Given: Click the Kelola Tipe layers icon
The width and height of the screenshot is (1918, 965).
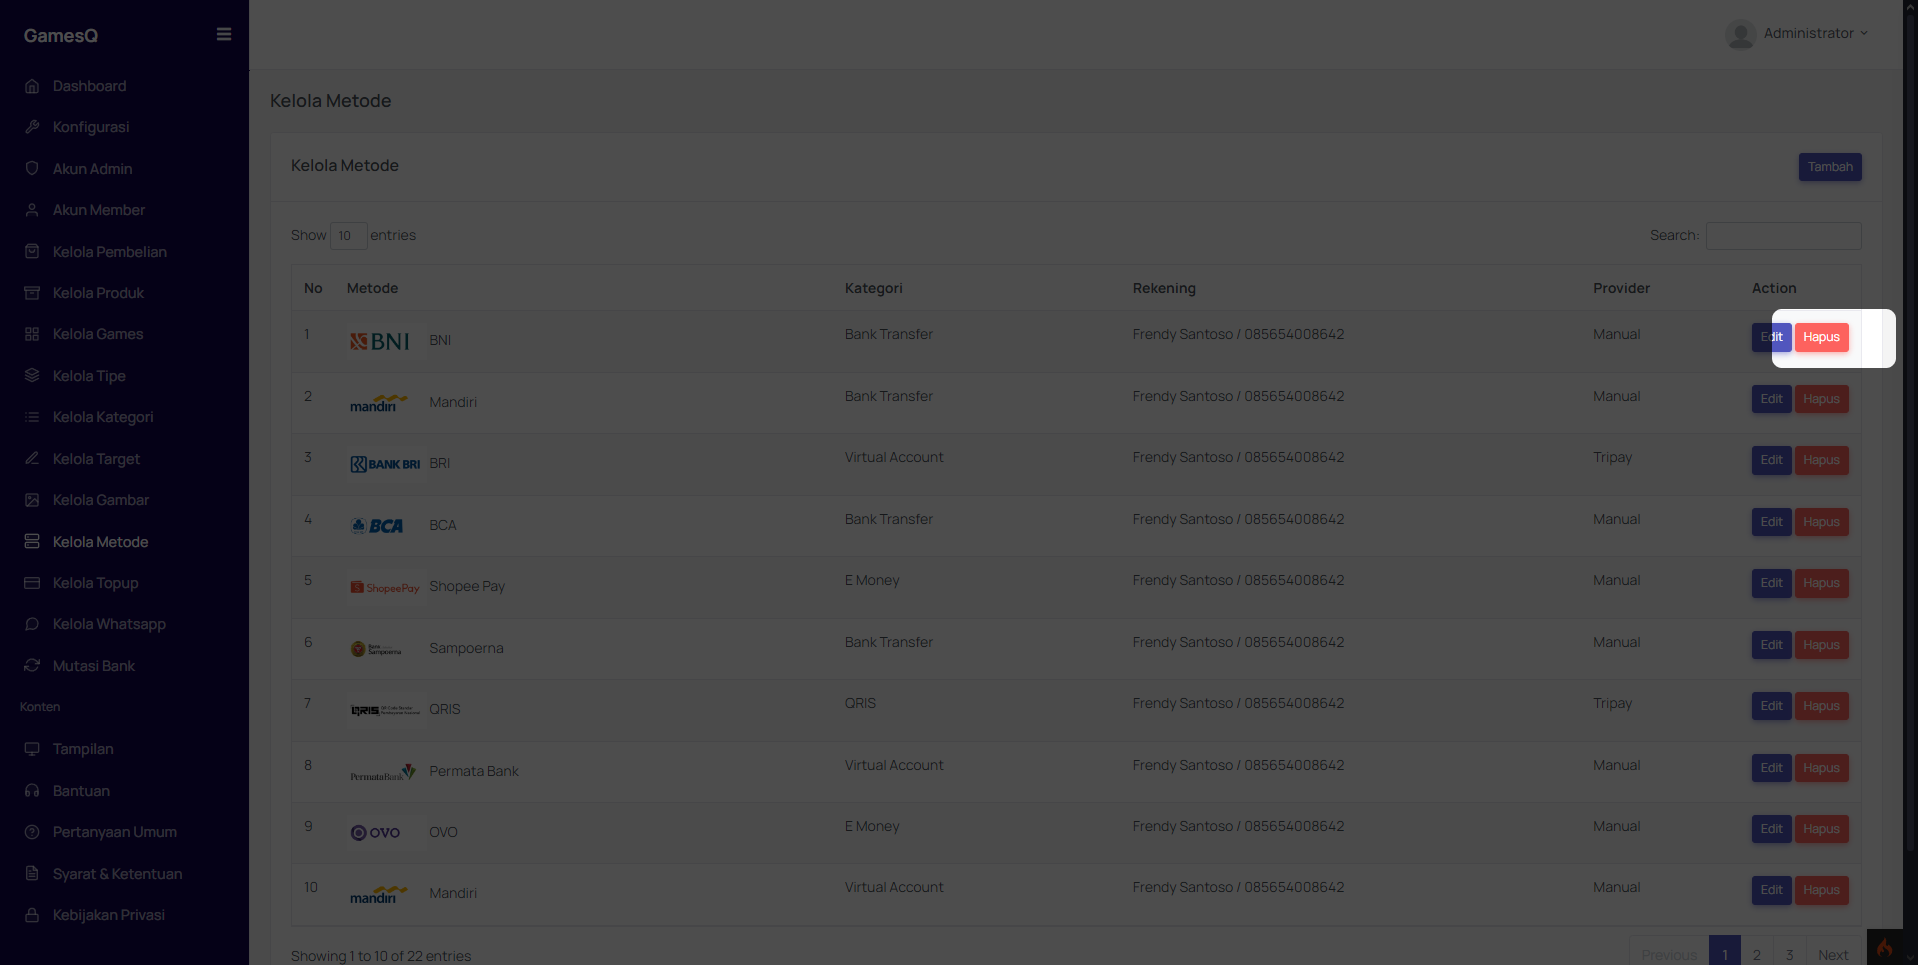Looking at the screenshot, I should tap(32, 376).
